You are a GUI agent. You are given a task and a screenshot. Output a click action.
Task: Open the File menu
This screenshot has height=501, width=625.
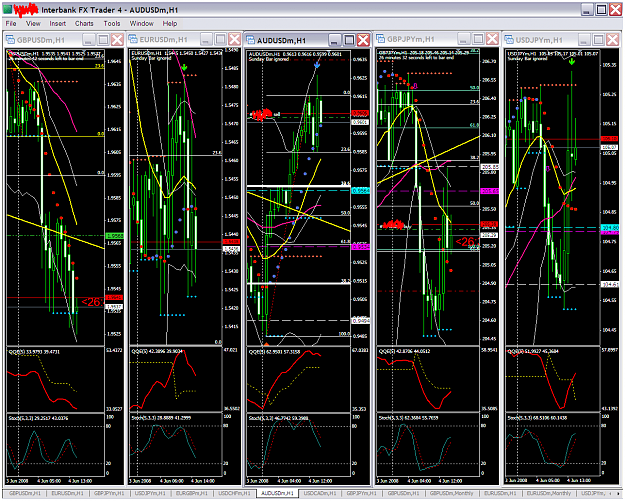point(11,24)
